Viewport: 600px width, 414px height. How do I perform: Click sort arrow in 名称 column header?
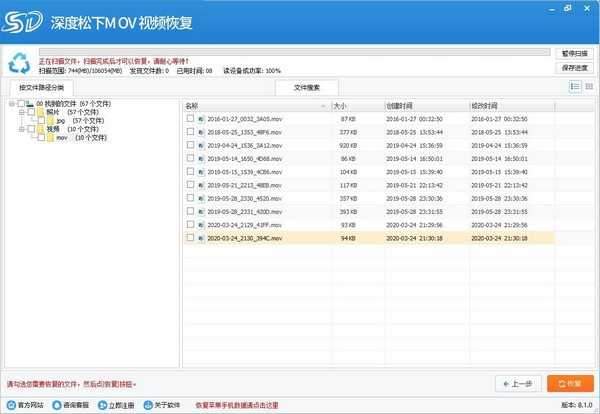(323, 106)
